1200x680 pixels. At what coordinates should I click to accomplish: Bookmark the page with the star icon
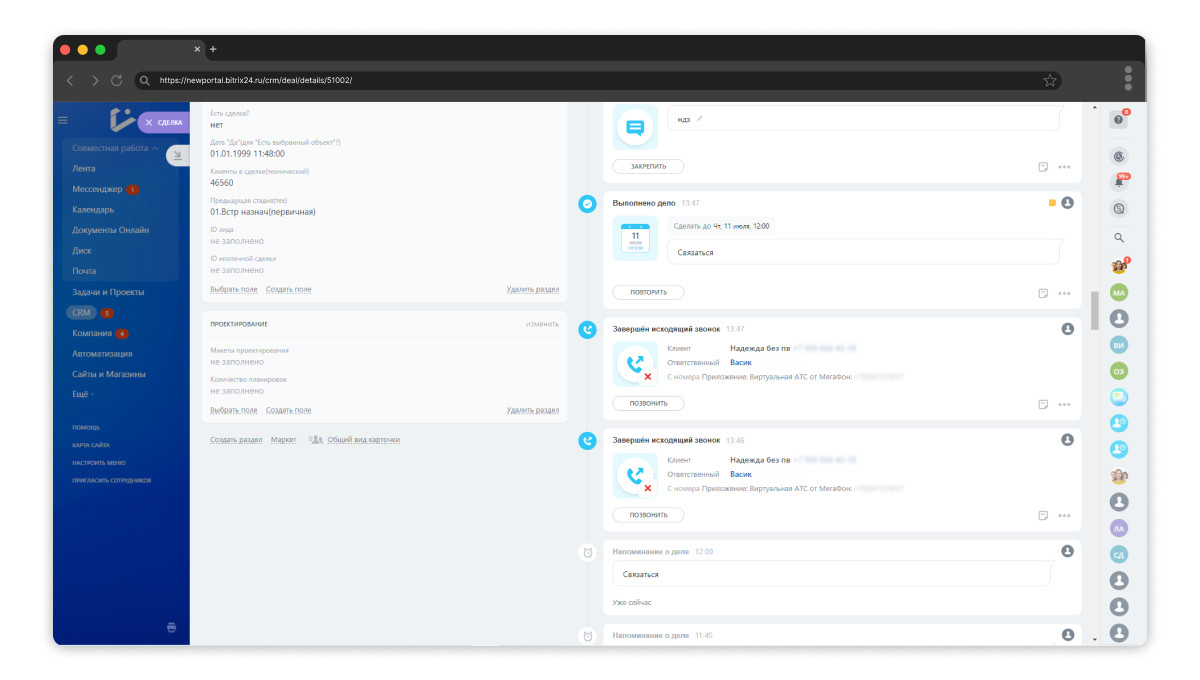(x=1050, y=80)
